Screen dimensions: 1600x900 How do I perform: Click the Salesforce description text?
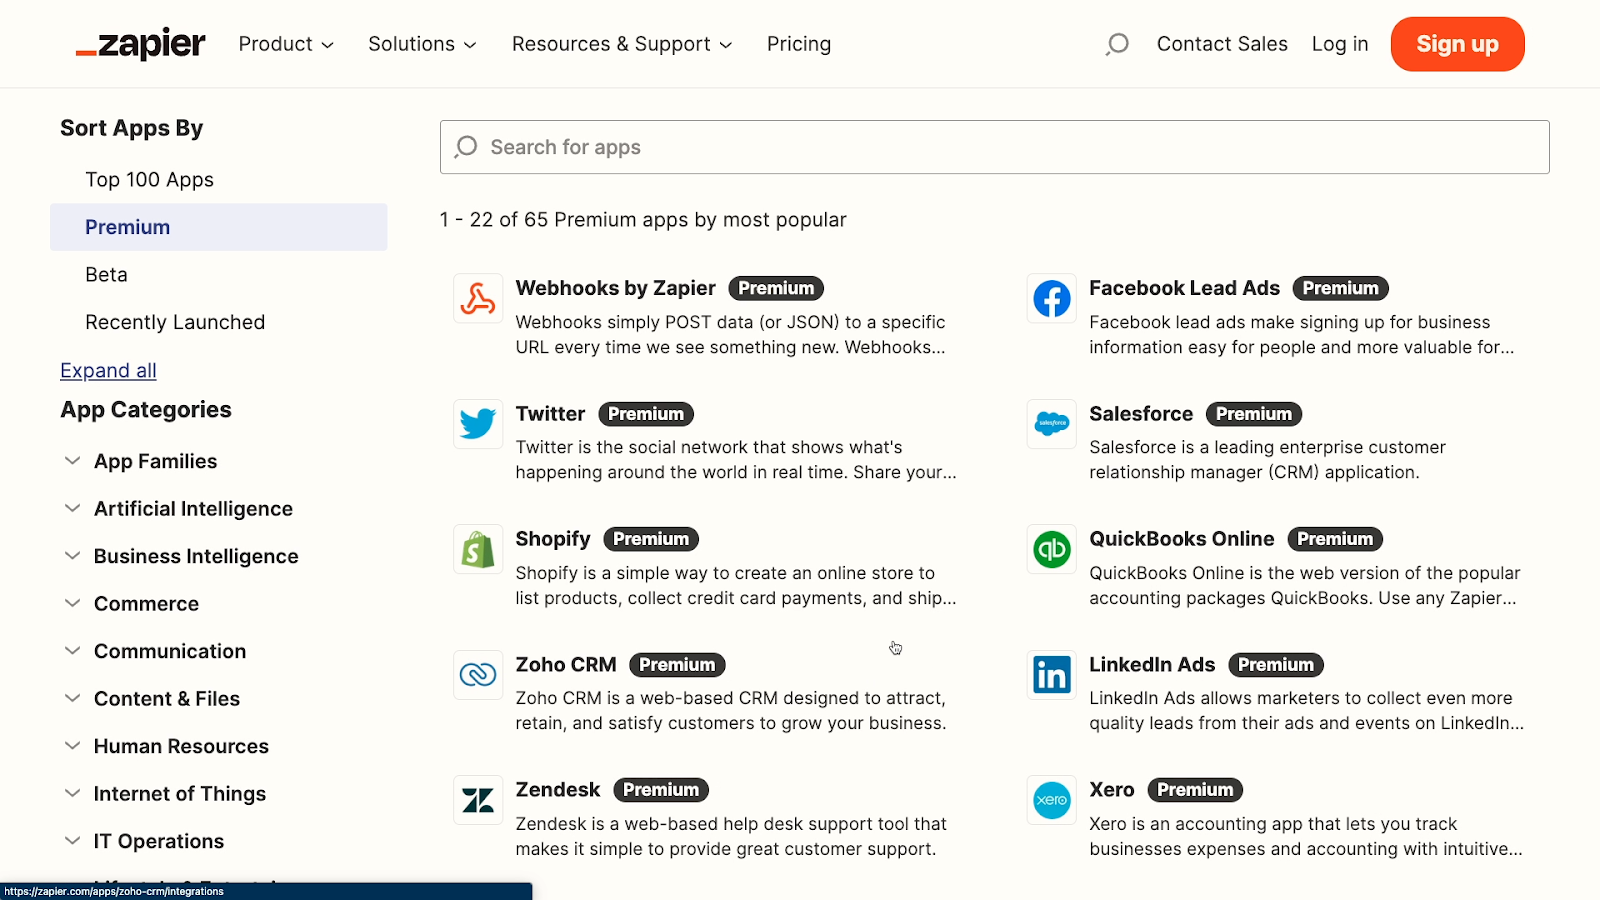(x=1267, y=460)
